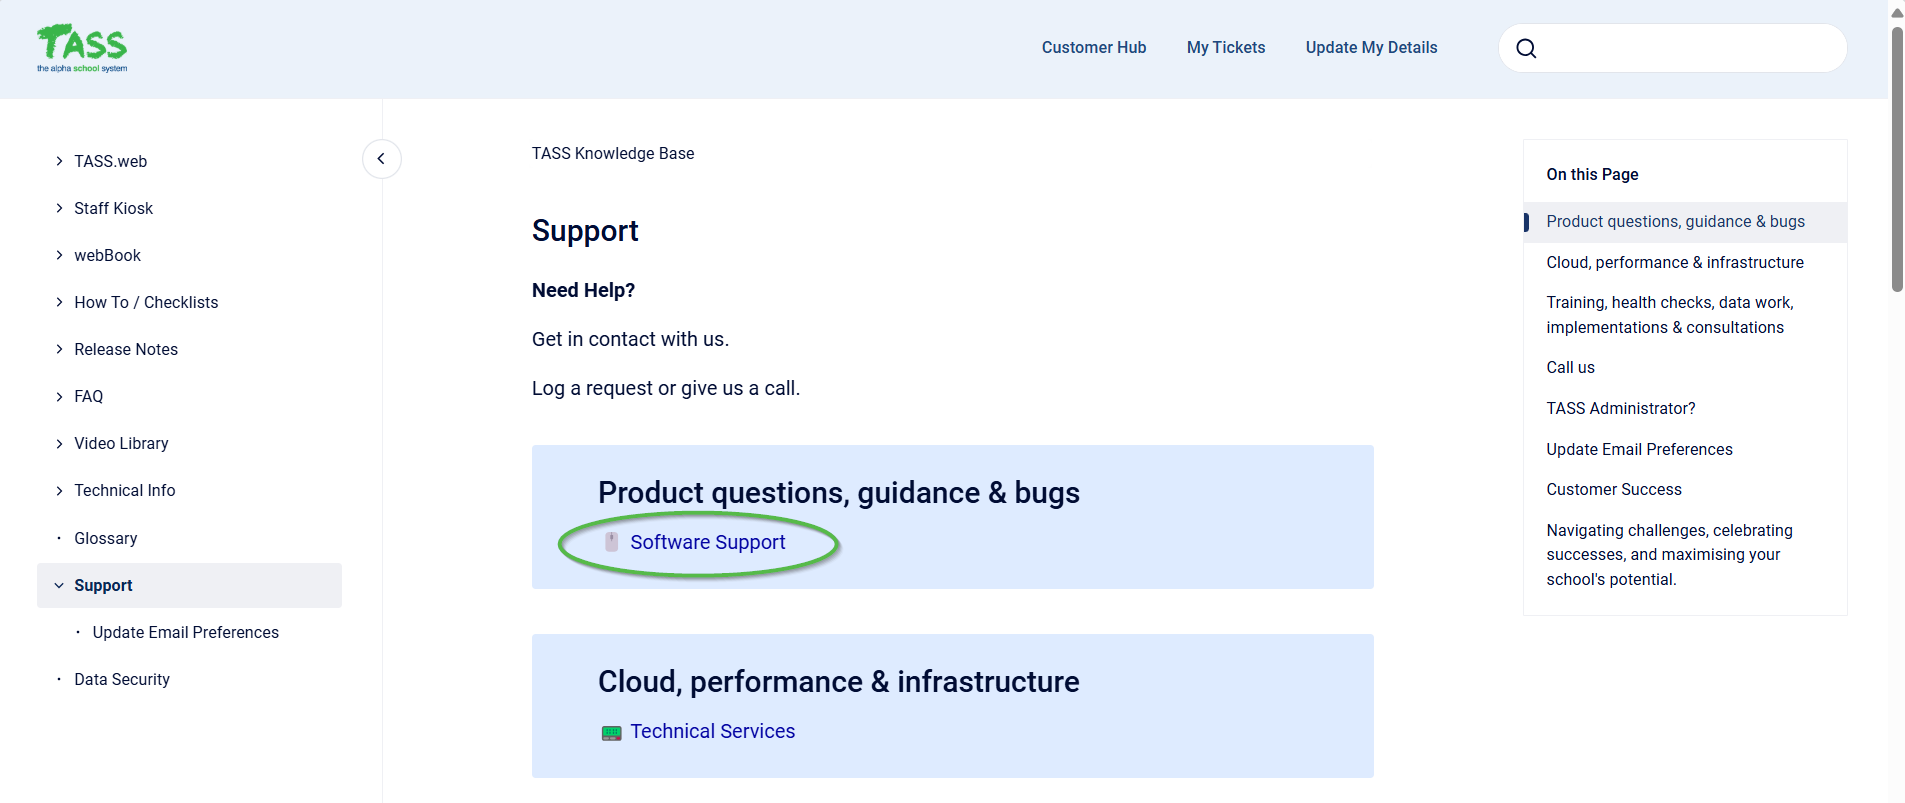Open the Glossary sidebar page

(105, 538)
